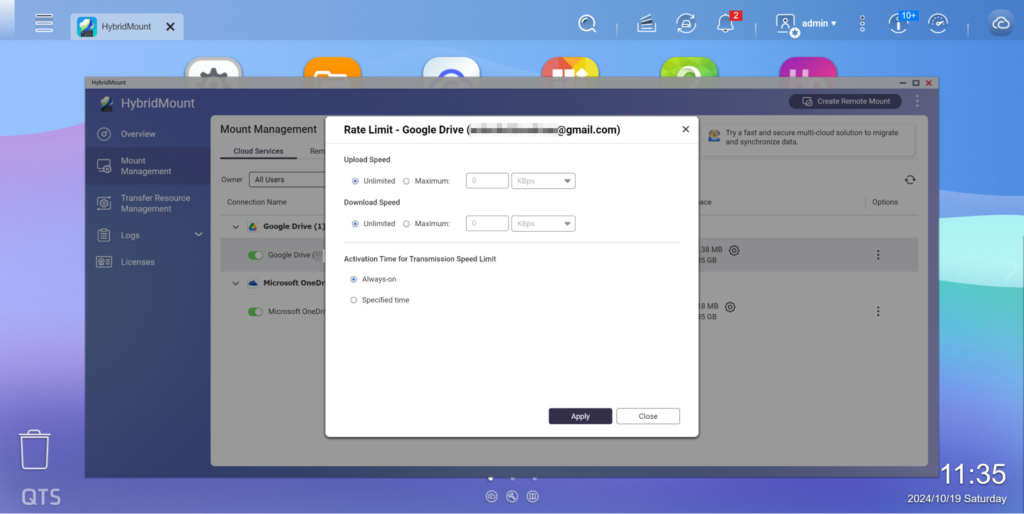Click the notifications bell icon
Viewport: 1024px width, 514px height.
coord(726,23)
